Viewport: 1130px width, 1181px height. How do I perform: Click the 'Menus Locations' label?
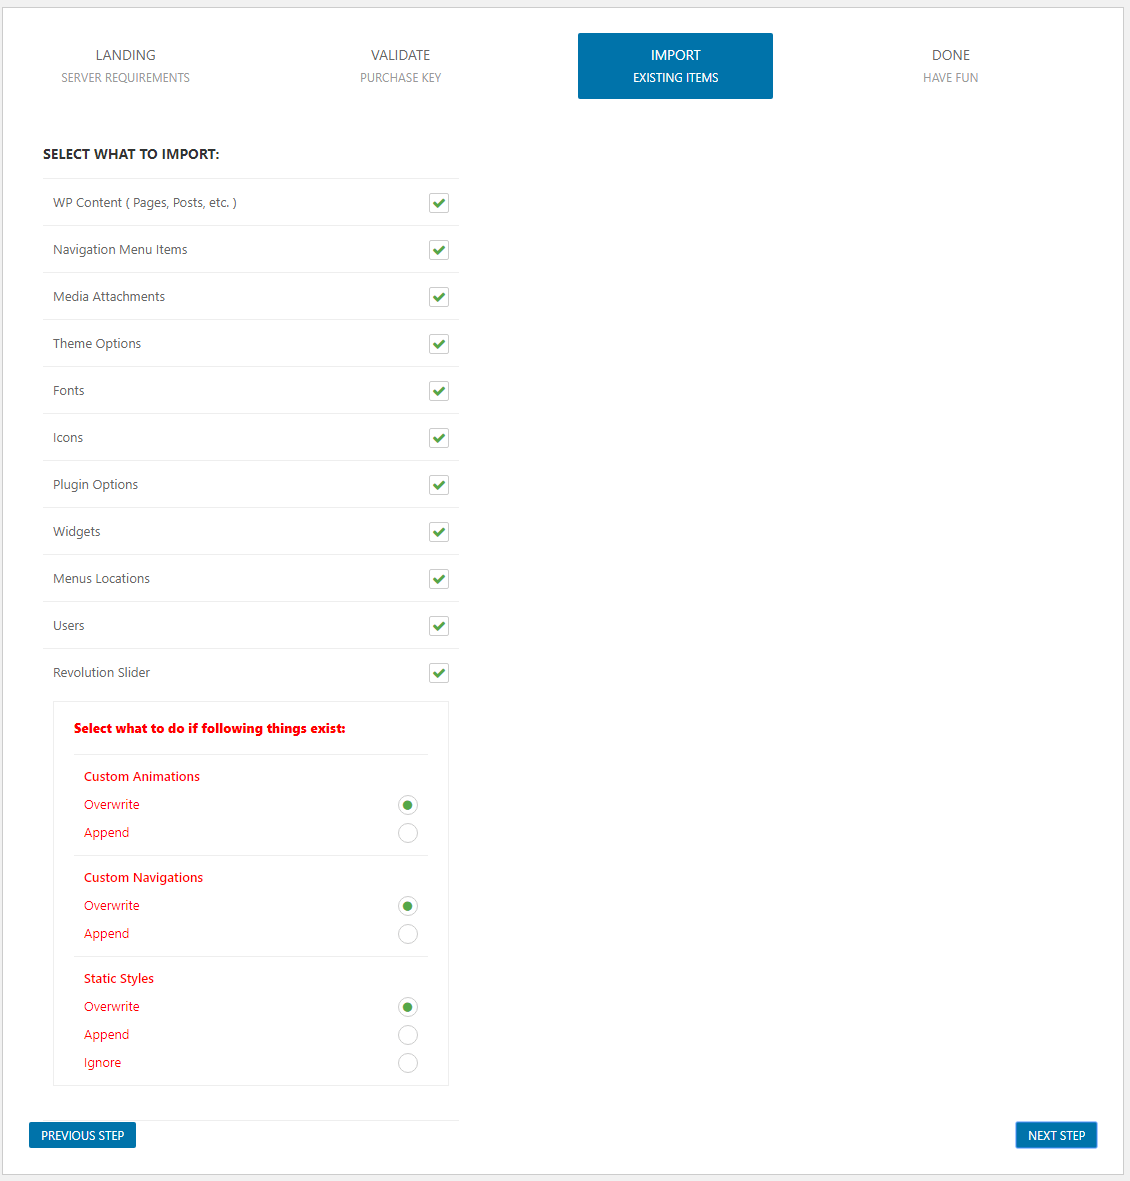pos(101,578)
